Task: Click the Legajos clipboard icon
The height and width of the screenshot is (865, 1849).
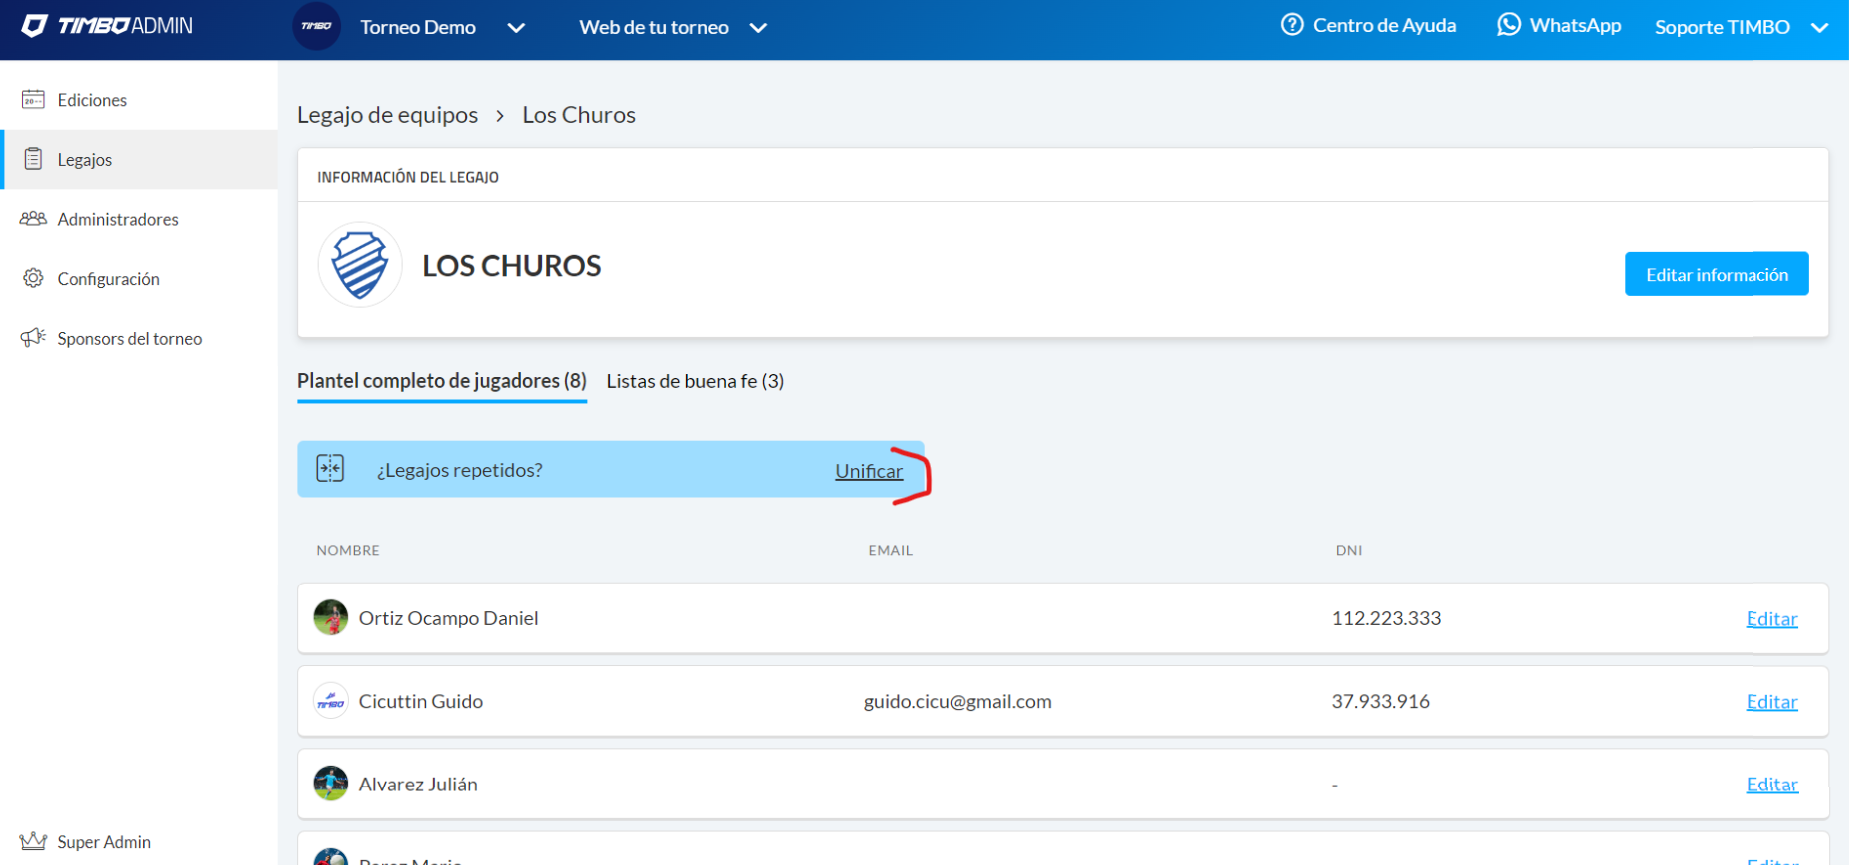Action: click(33, 159)
